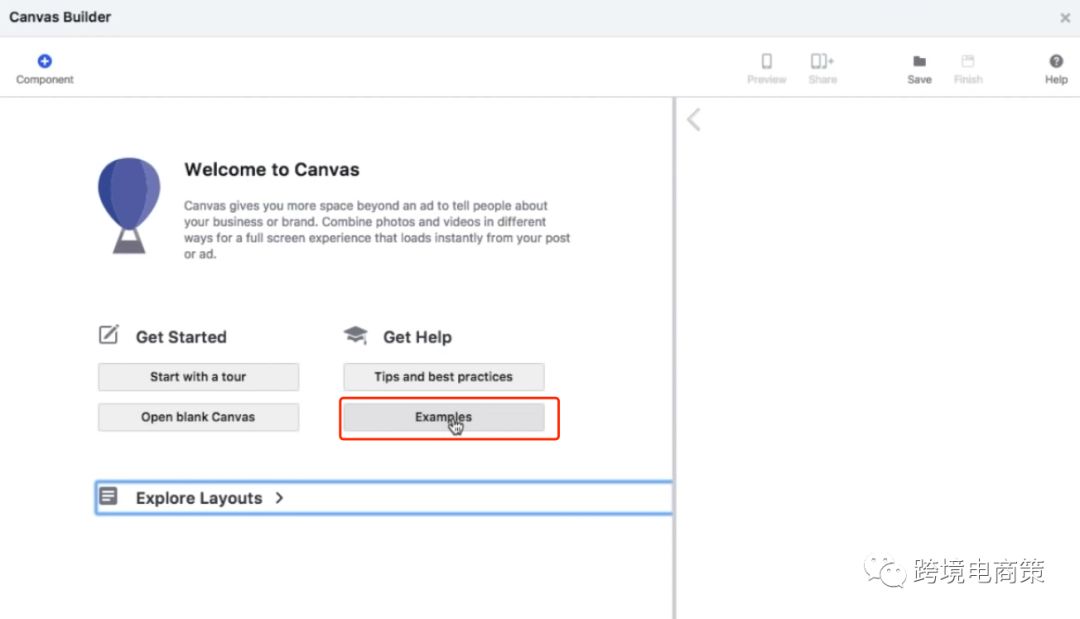This screenshot has width=1080, height=619.
Task: Expand Explore Layouts using its right chevron
Action: [279, 497]
